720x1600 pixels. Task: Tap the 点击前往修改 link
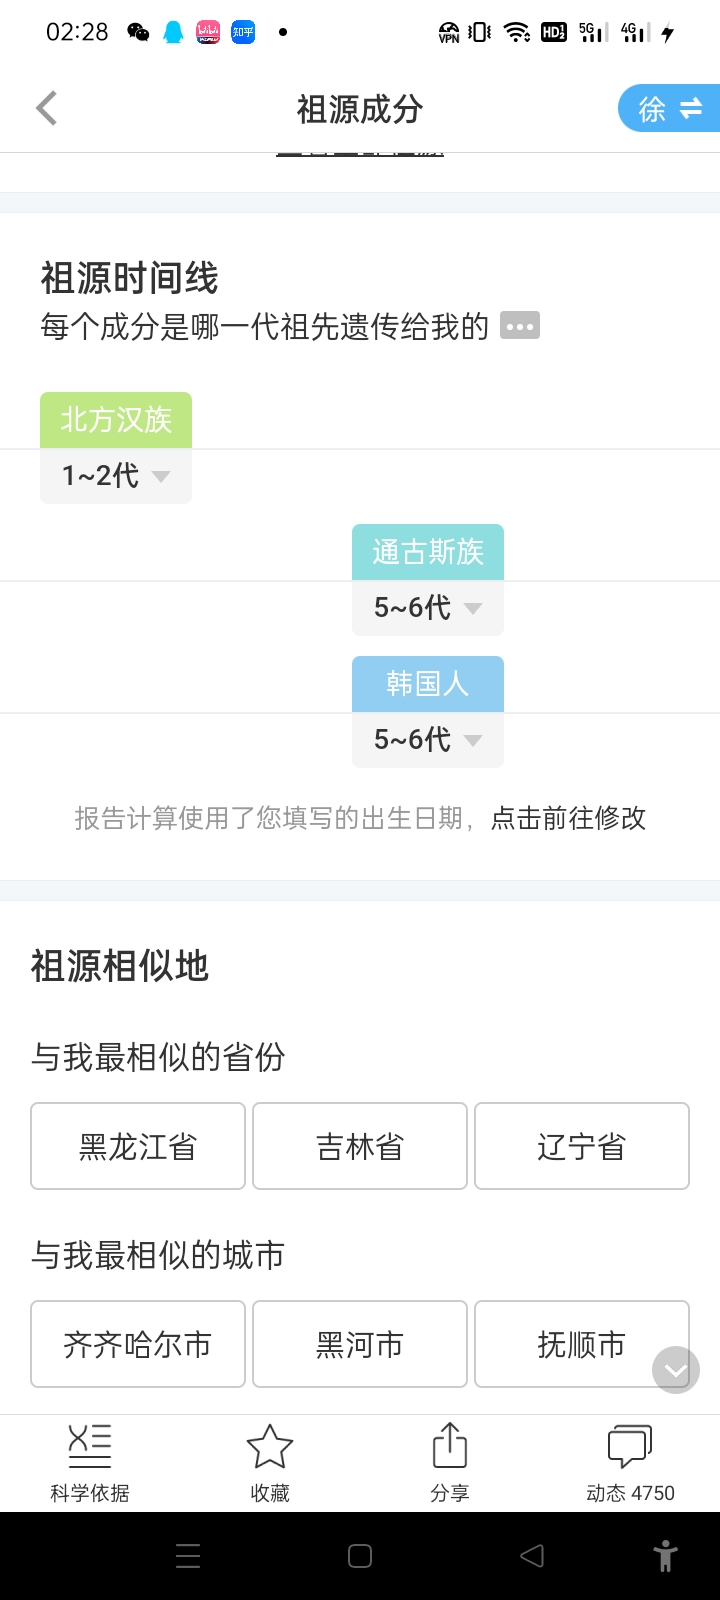[x=568, y=818]
